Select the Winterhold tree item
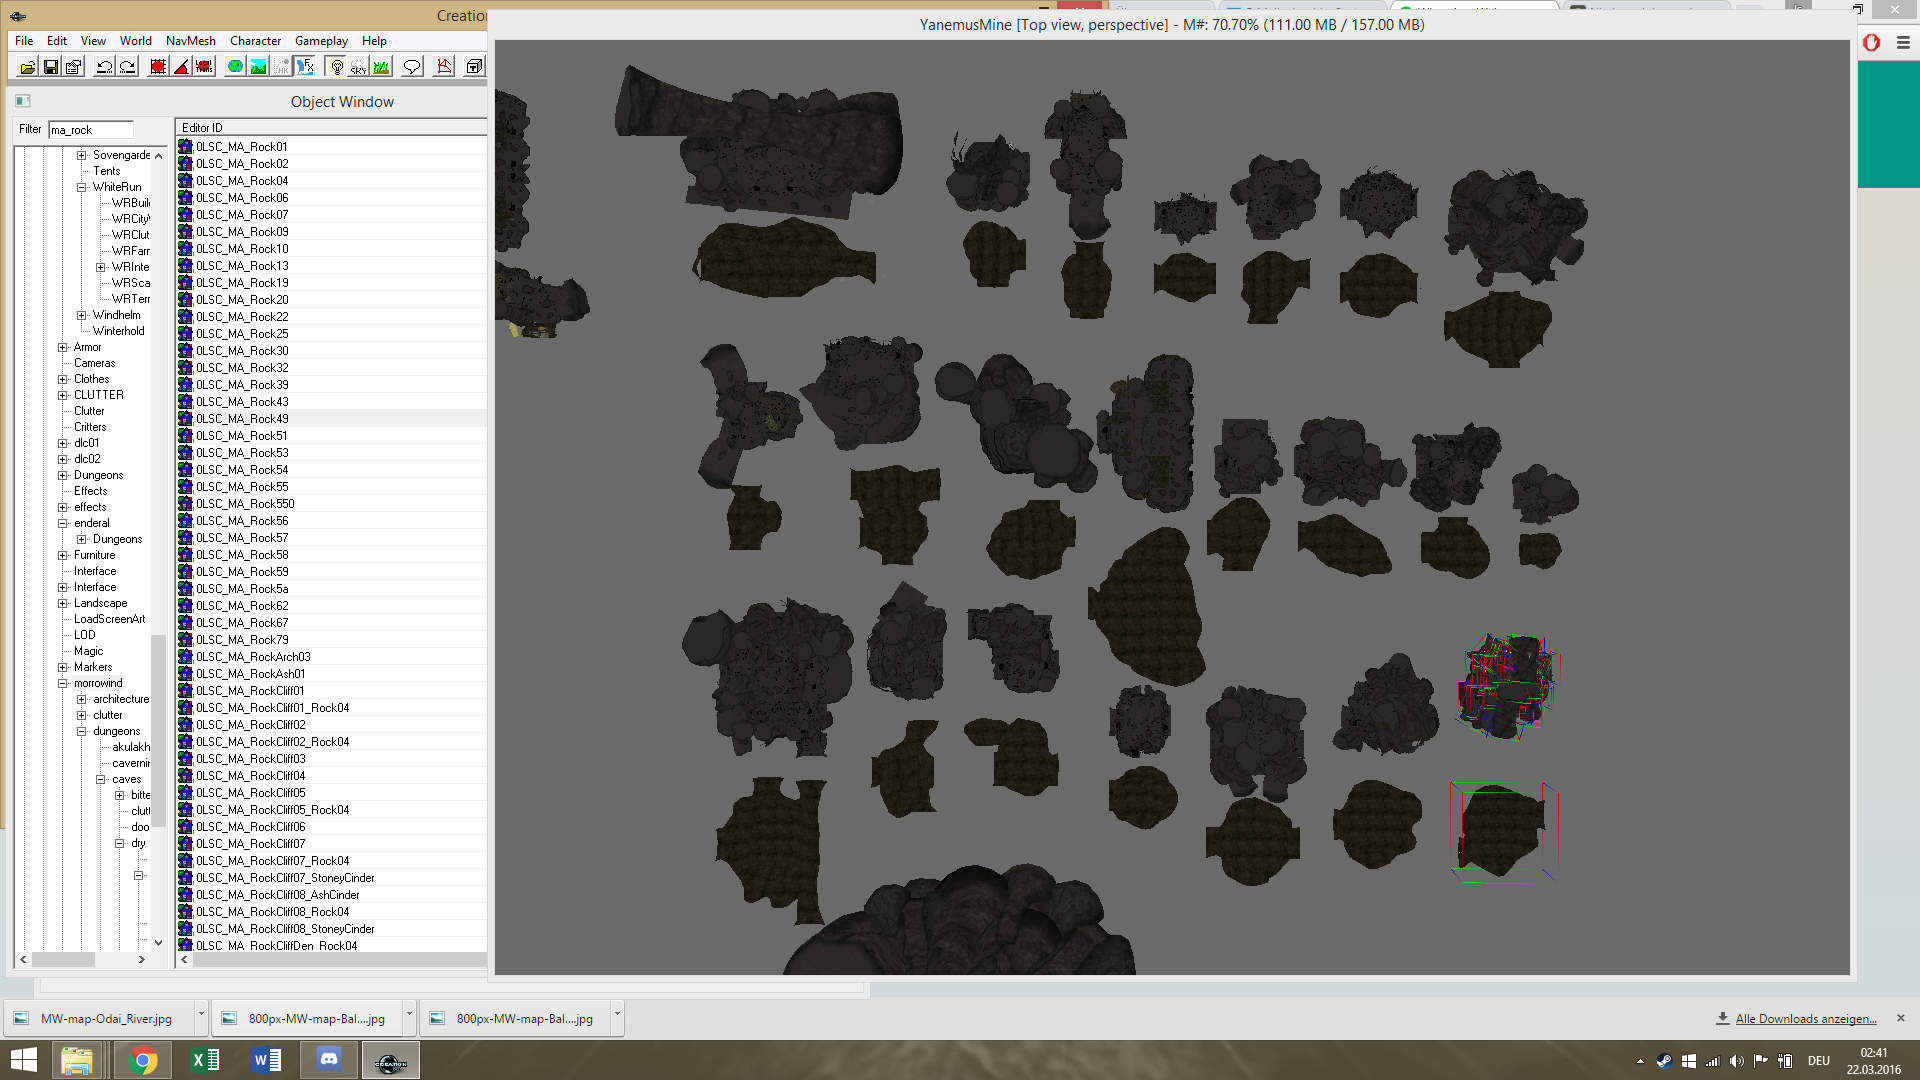The height and width of the screenshot is (1080, 1920). pos(119,331)
